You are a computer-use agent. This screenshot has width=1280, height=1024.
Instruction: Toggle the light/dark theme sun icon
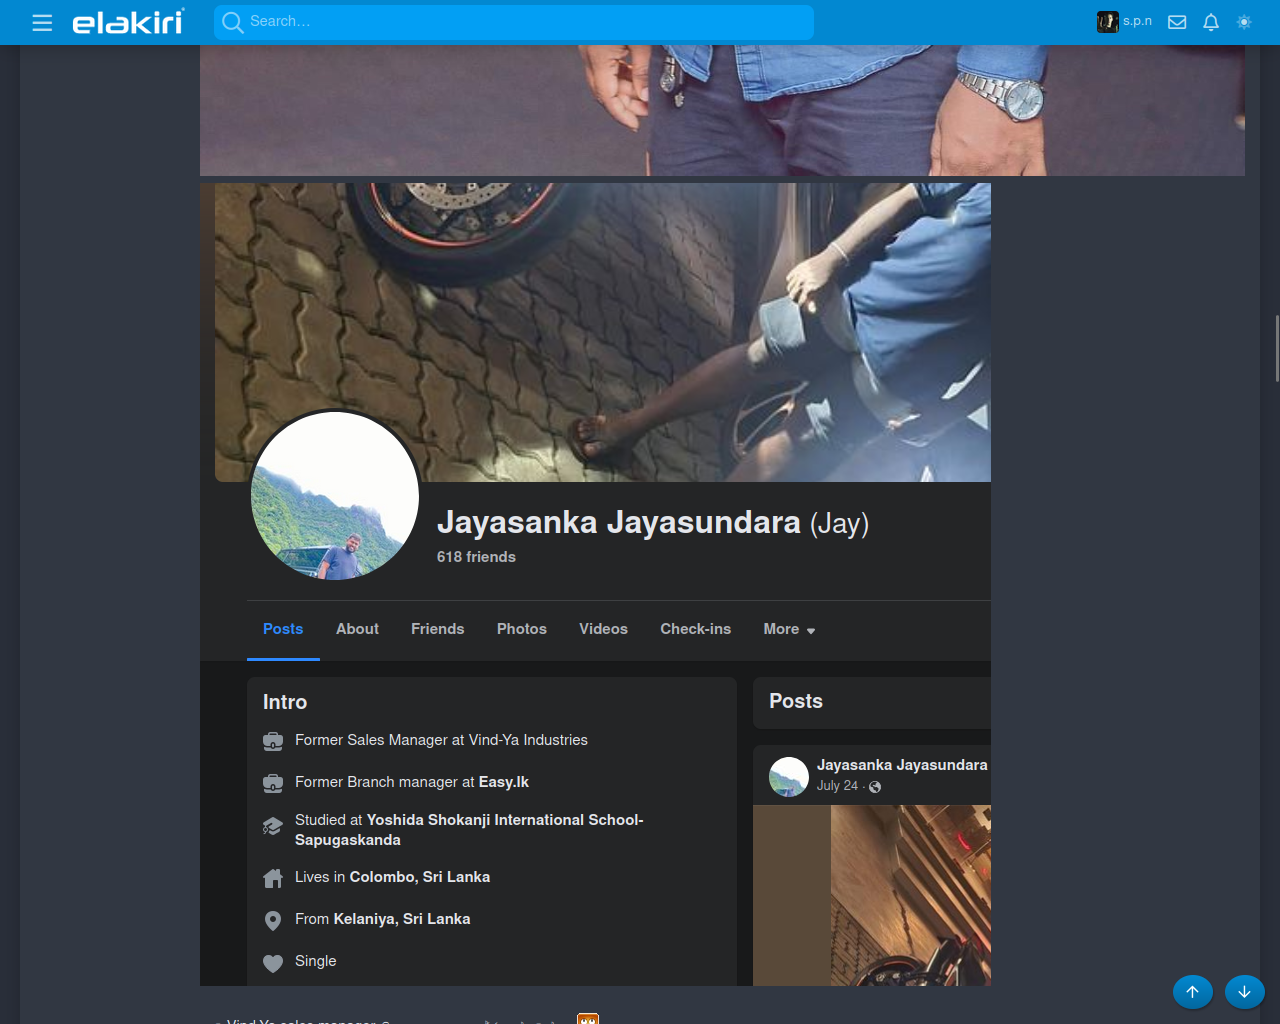[1244, 22]
